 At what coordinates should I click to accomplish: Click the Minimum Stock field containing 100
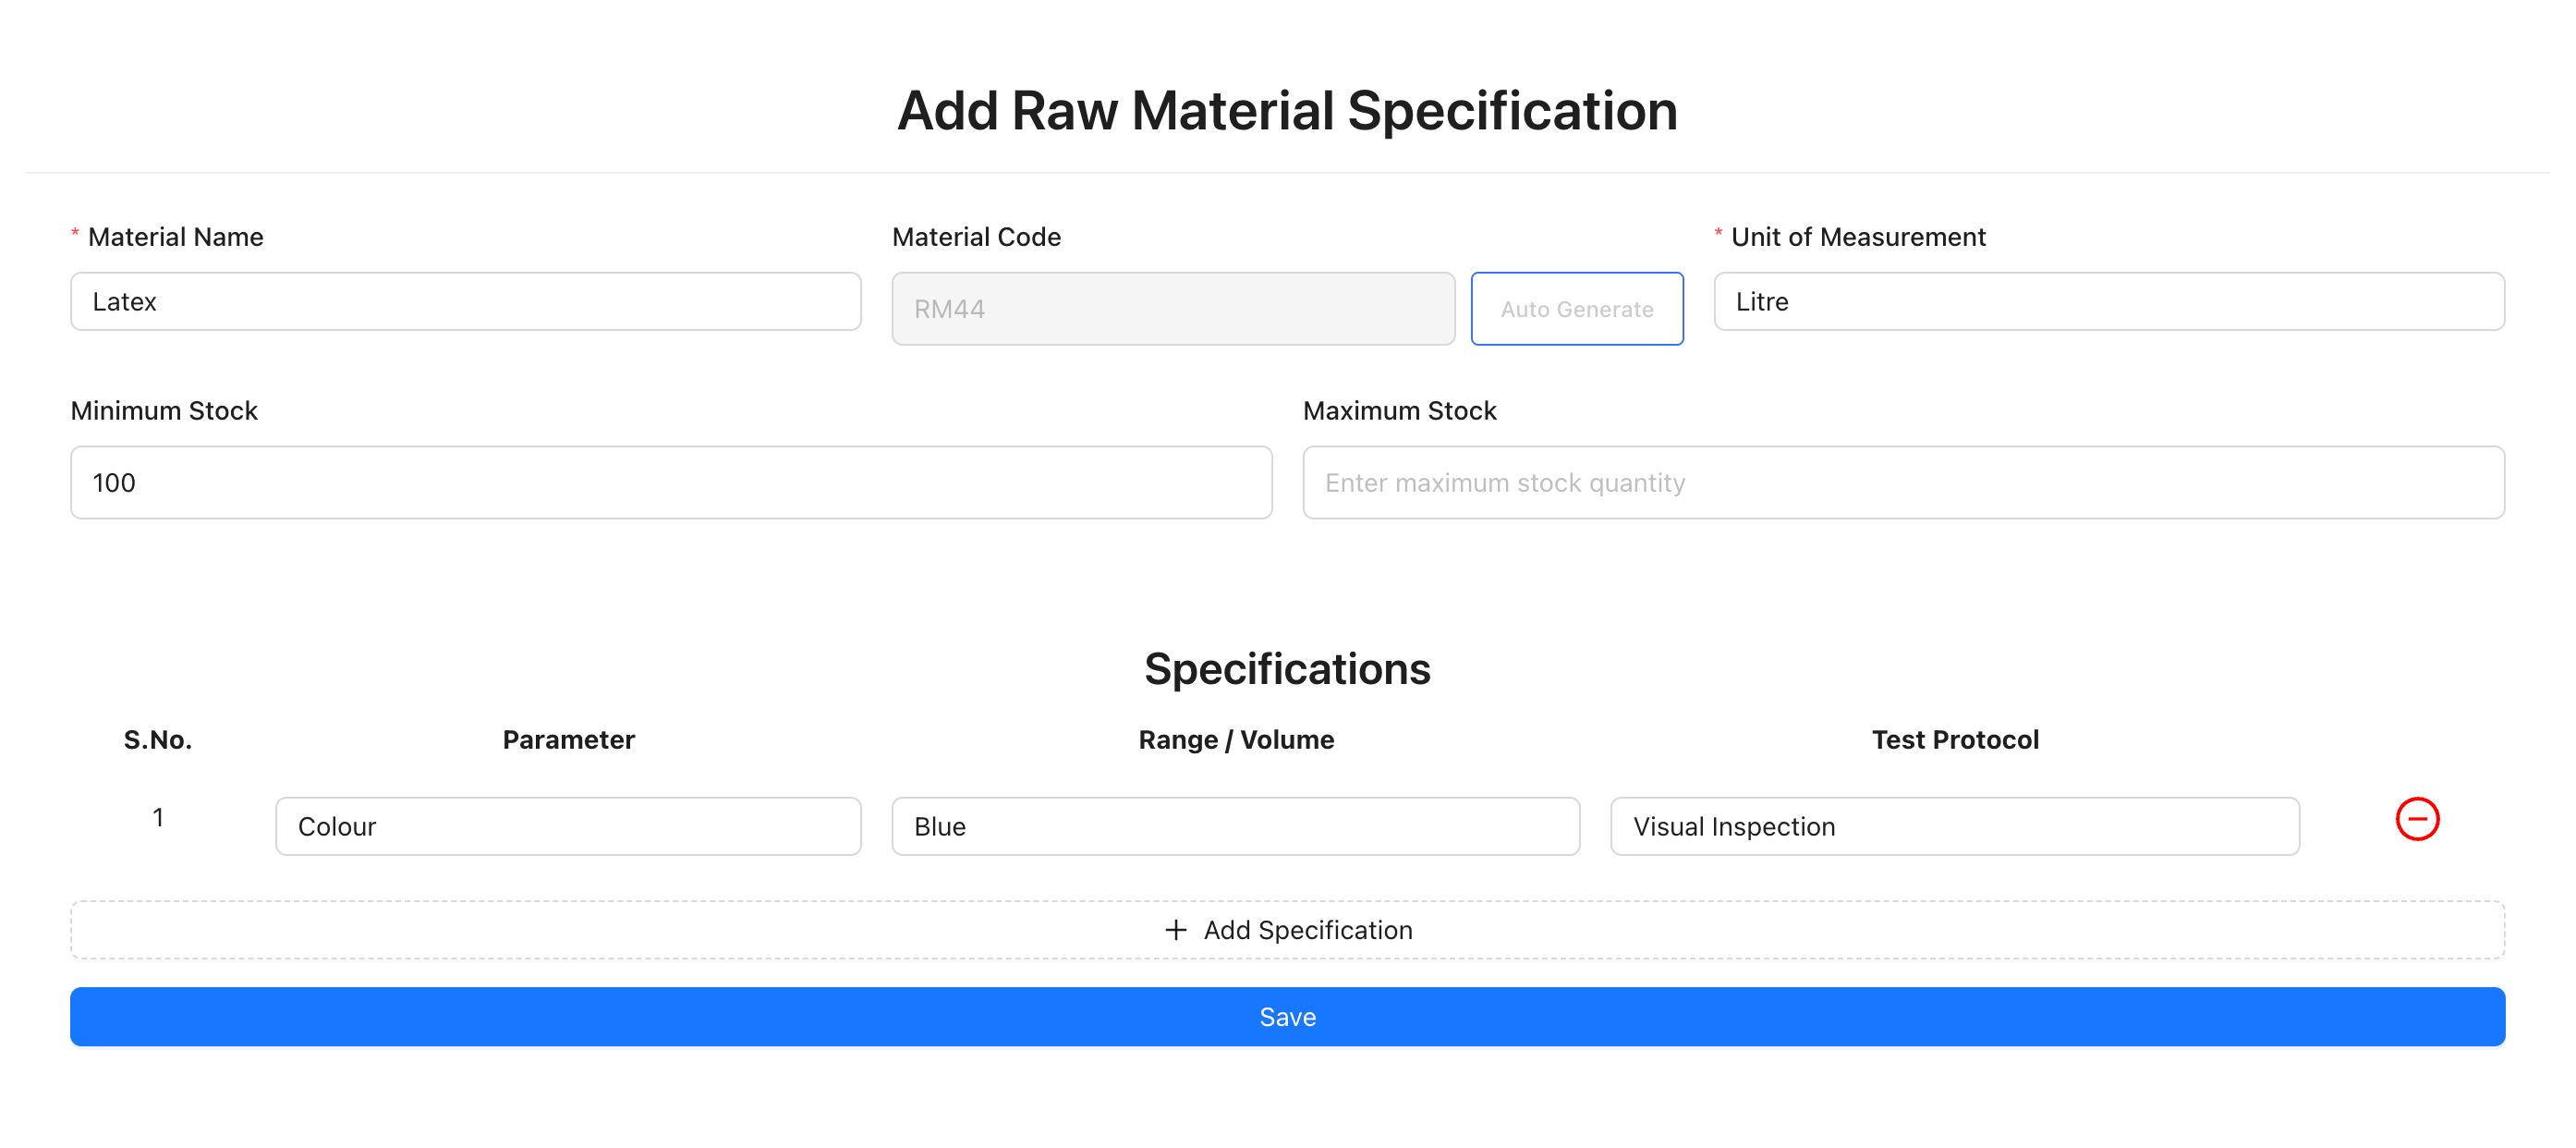click(670, 482)
